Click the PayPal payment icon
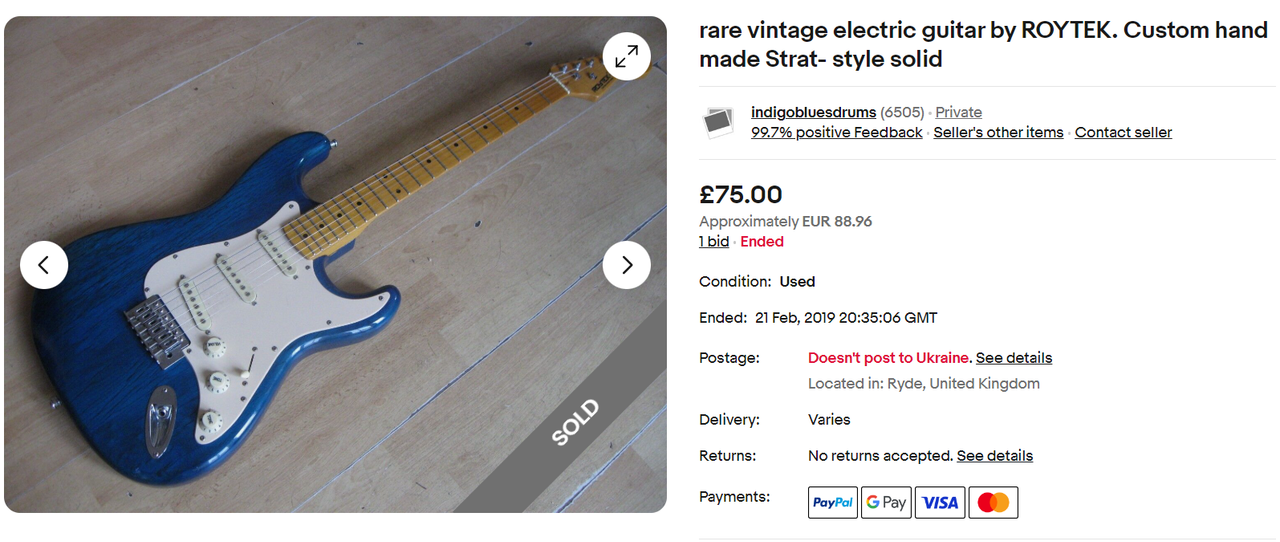The width and height of the screenshot is (1280, 542). (x=833, y=502)
